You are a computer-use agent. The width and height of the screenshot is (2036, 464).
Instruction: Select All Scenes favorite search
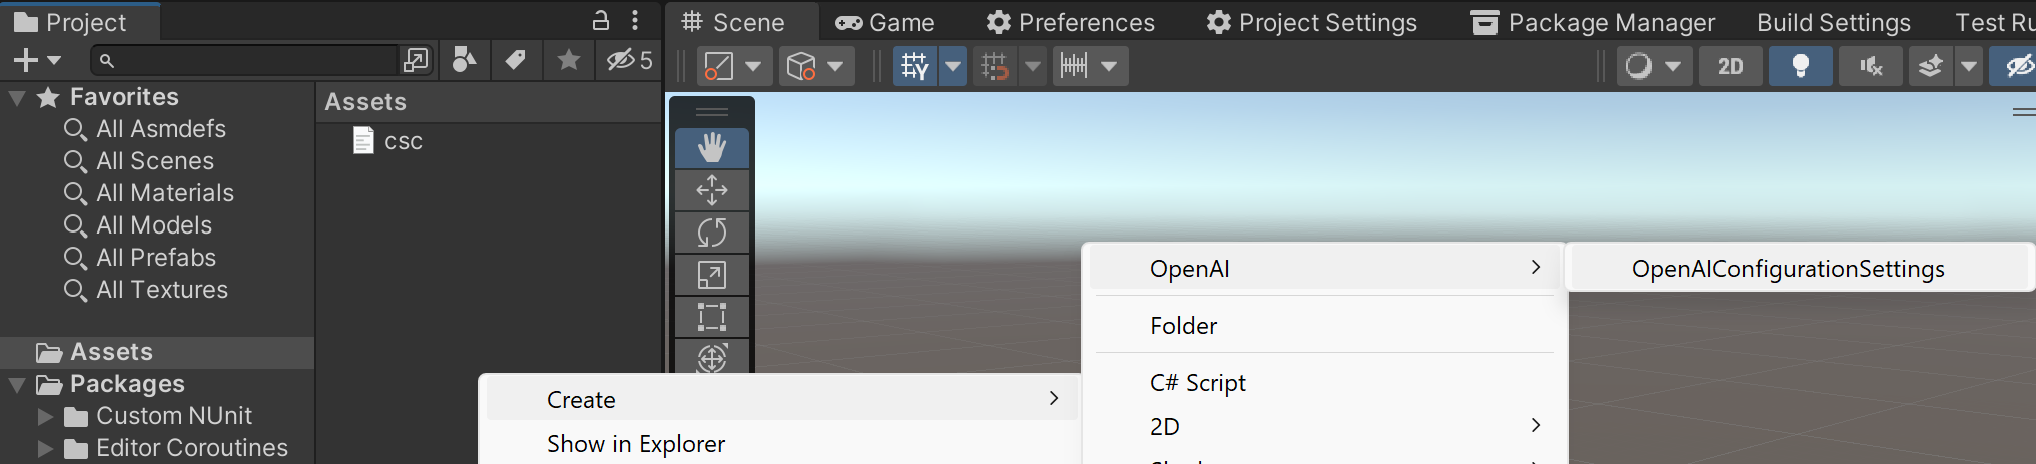[155, 161]
